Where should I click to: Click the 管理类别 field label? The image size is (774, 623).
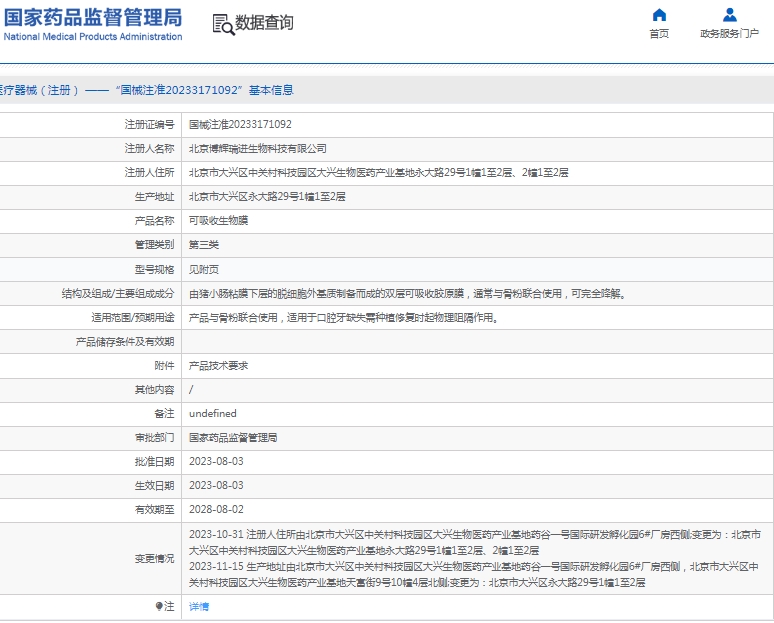point(155,245)
